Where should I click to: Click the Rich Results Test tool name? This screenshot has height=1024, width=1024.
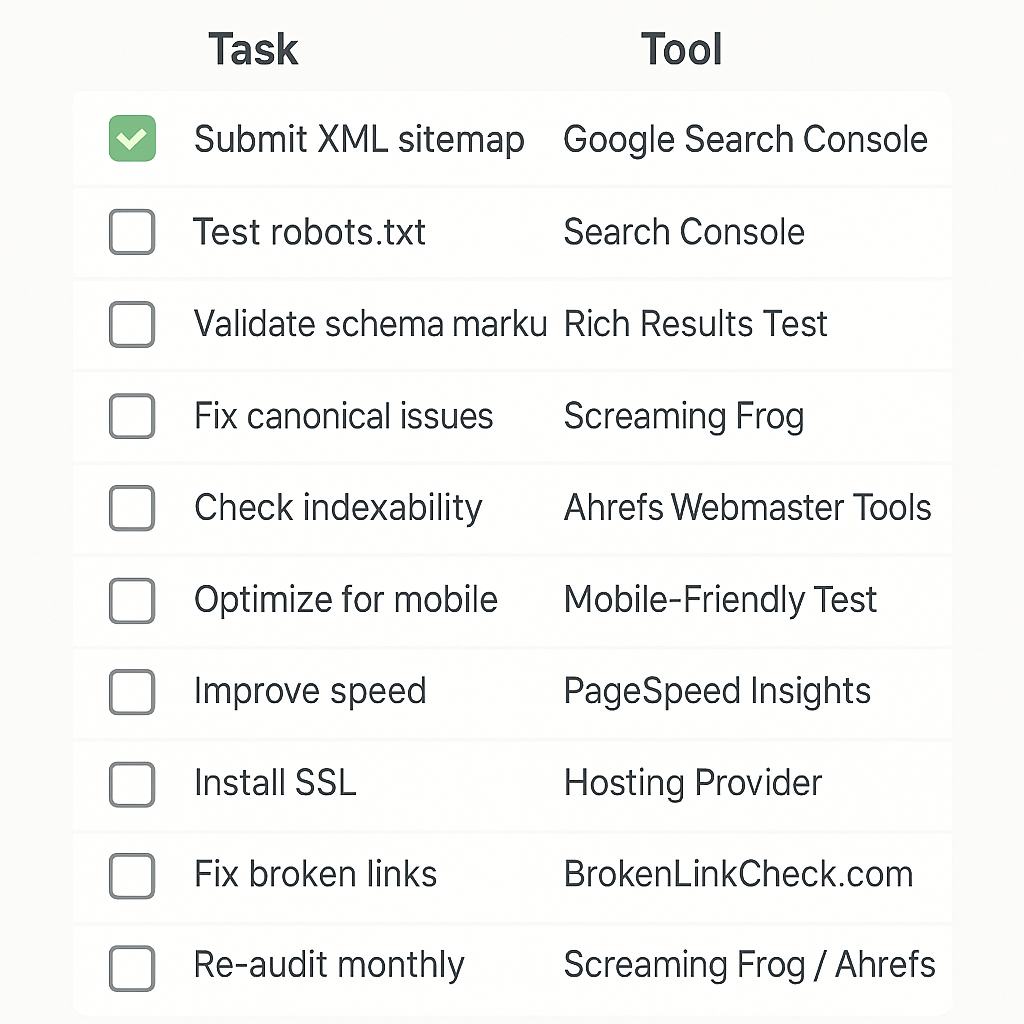click(x=696, y=324)
